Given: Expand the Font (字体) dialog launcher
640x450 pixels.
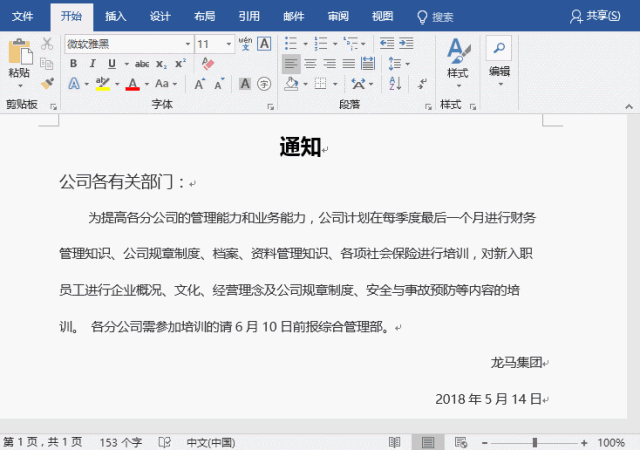Looking at the screenshot, I should (269, 105).
